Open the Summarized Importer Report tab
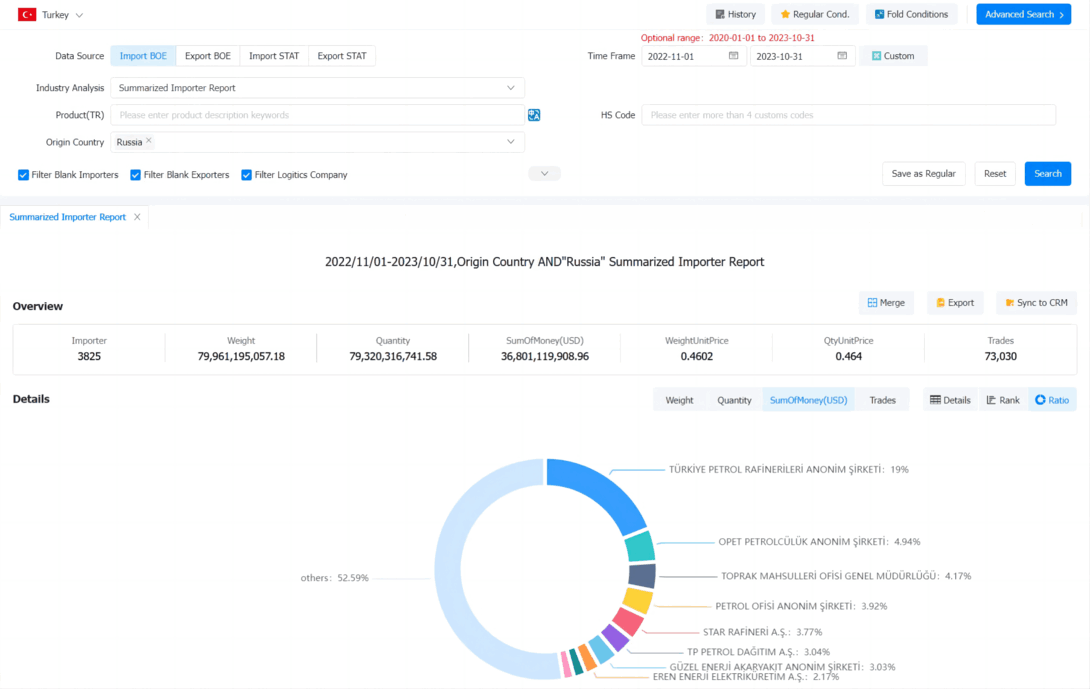Image resolution: width=1090 pixels, height=689 pixels. (67, 217)
